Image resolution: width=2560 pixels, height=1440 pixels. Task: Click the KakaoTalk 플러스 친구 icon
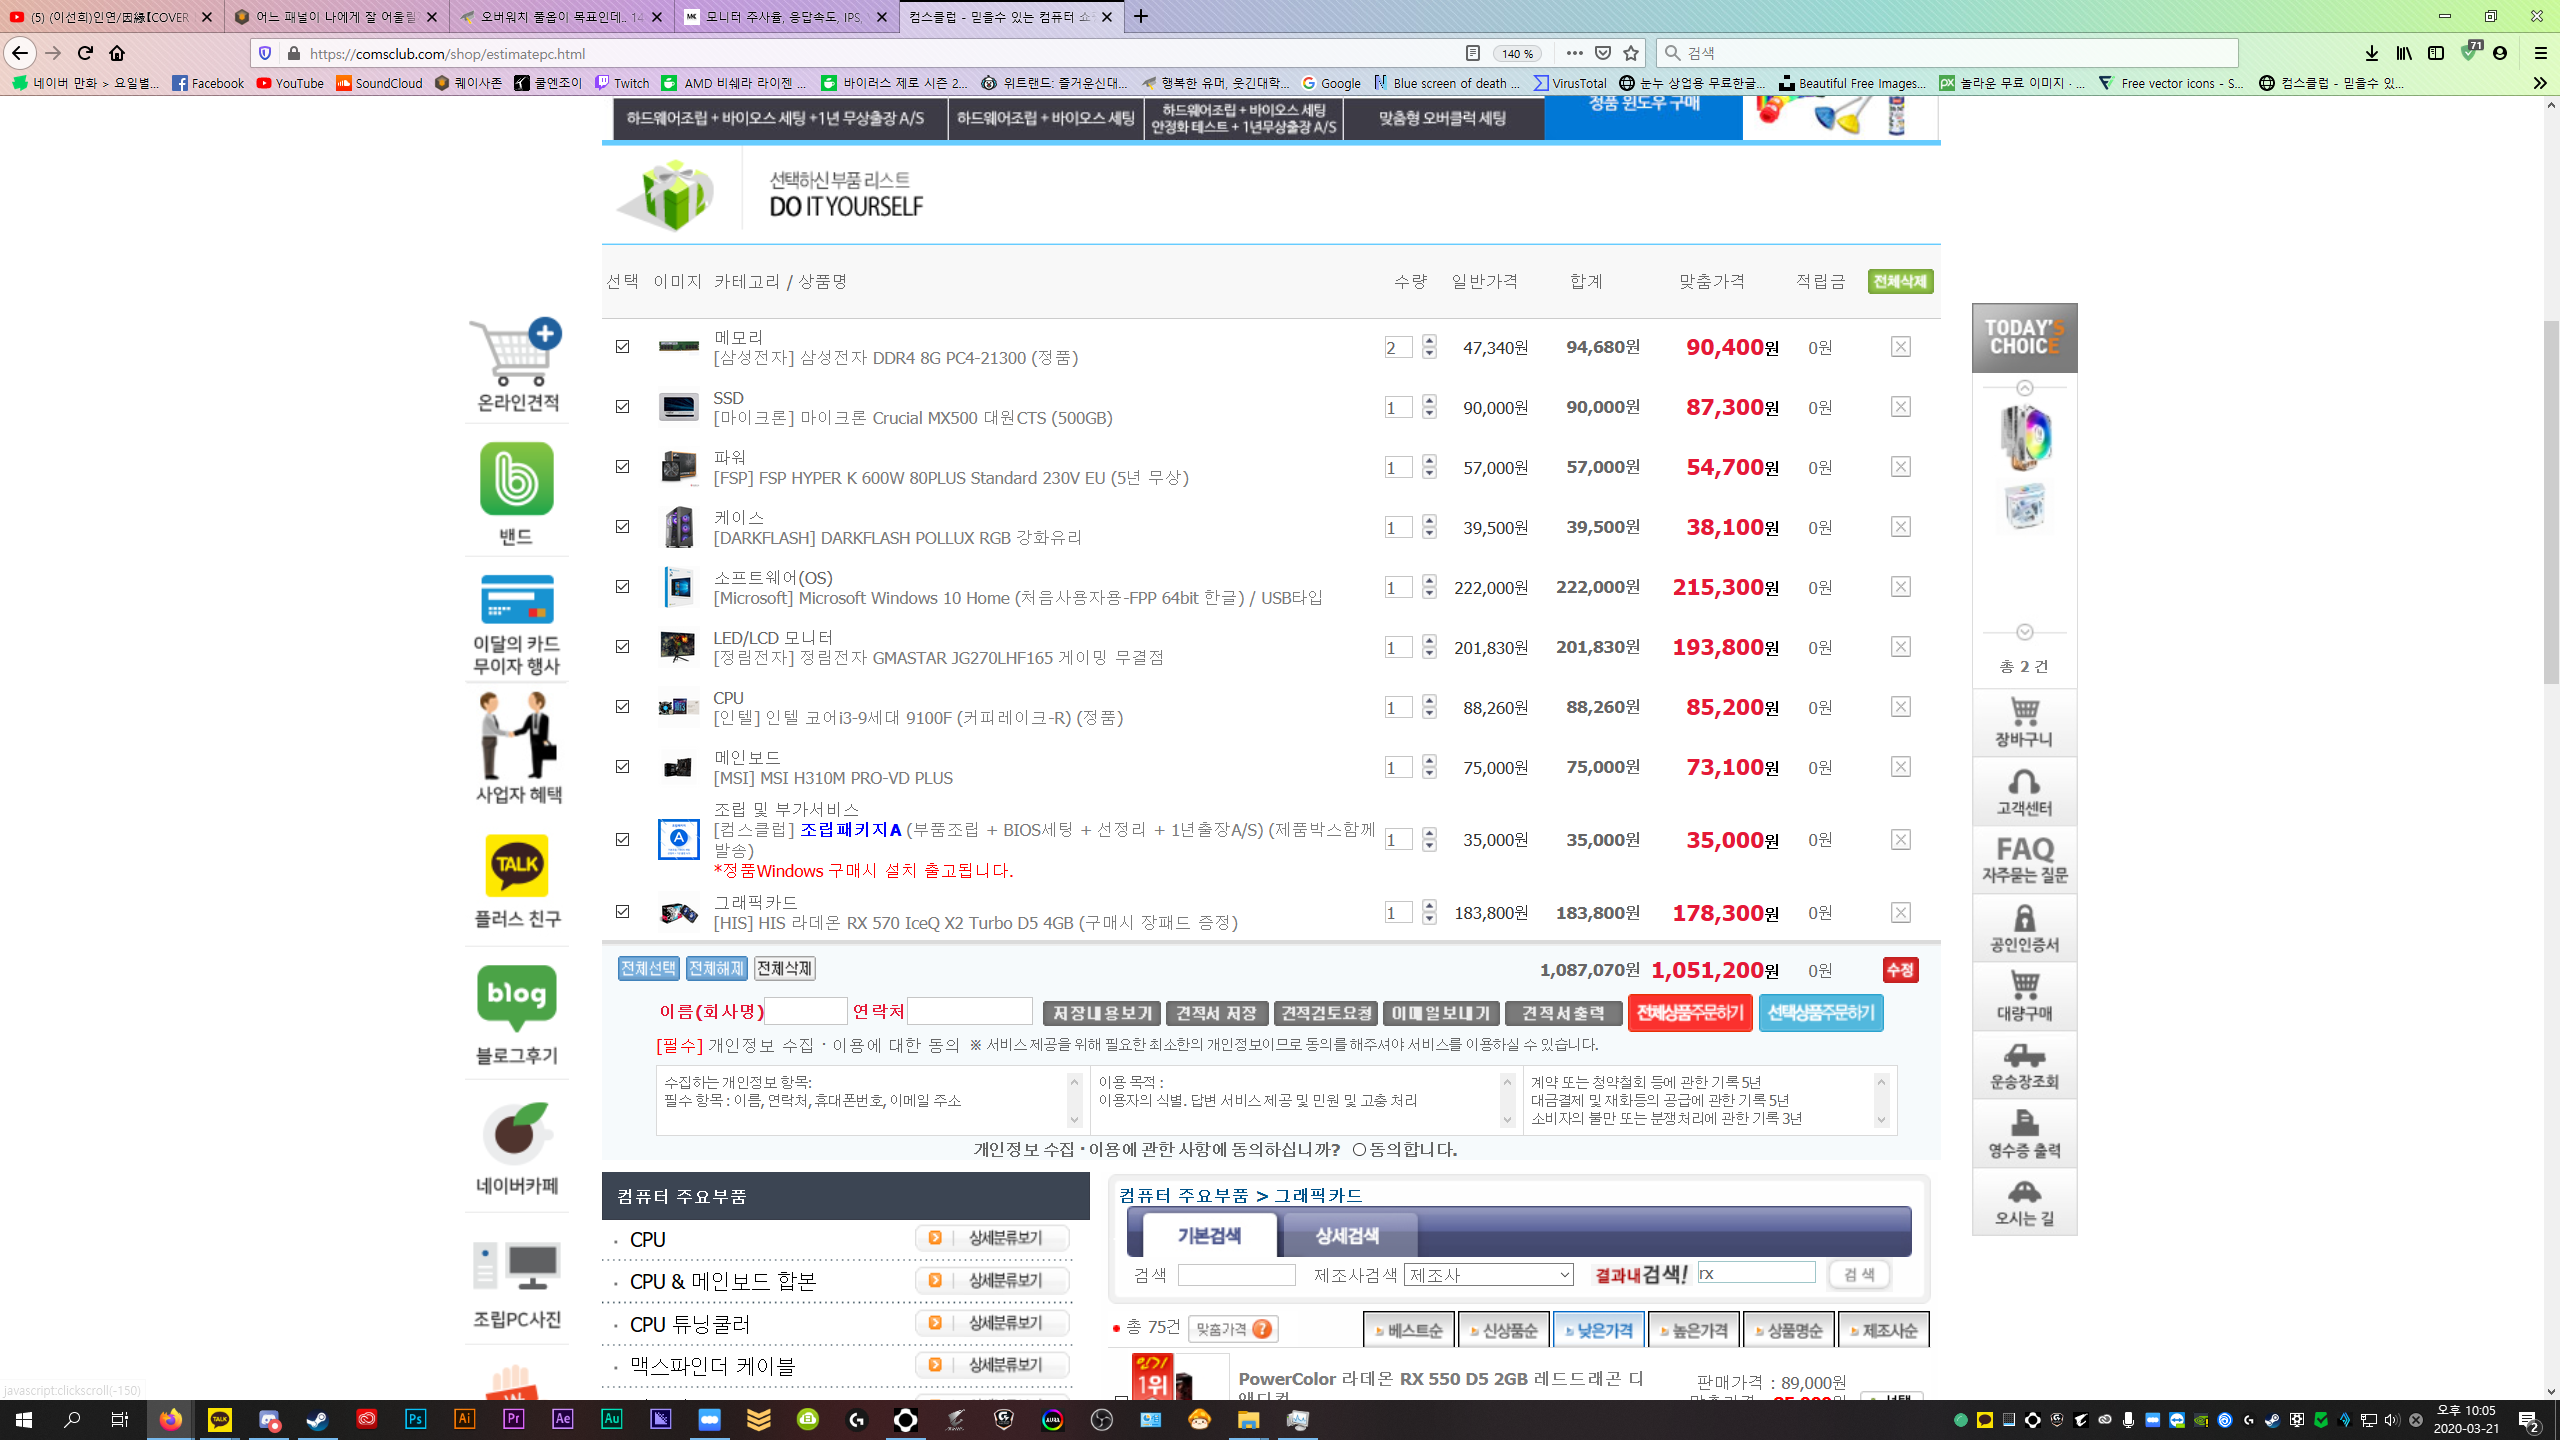tap(516, 866)
